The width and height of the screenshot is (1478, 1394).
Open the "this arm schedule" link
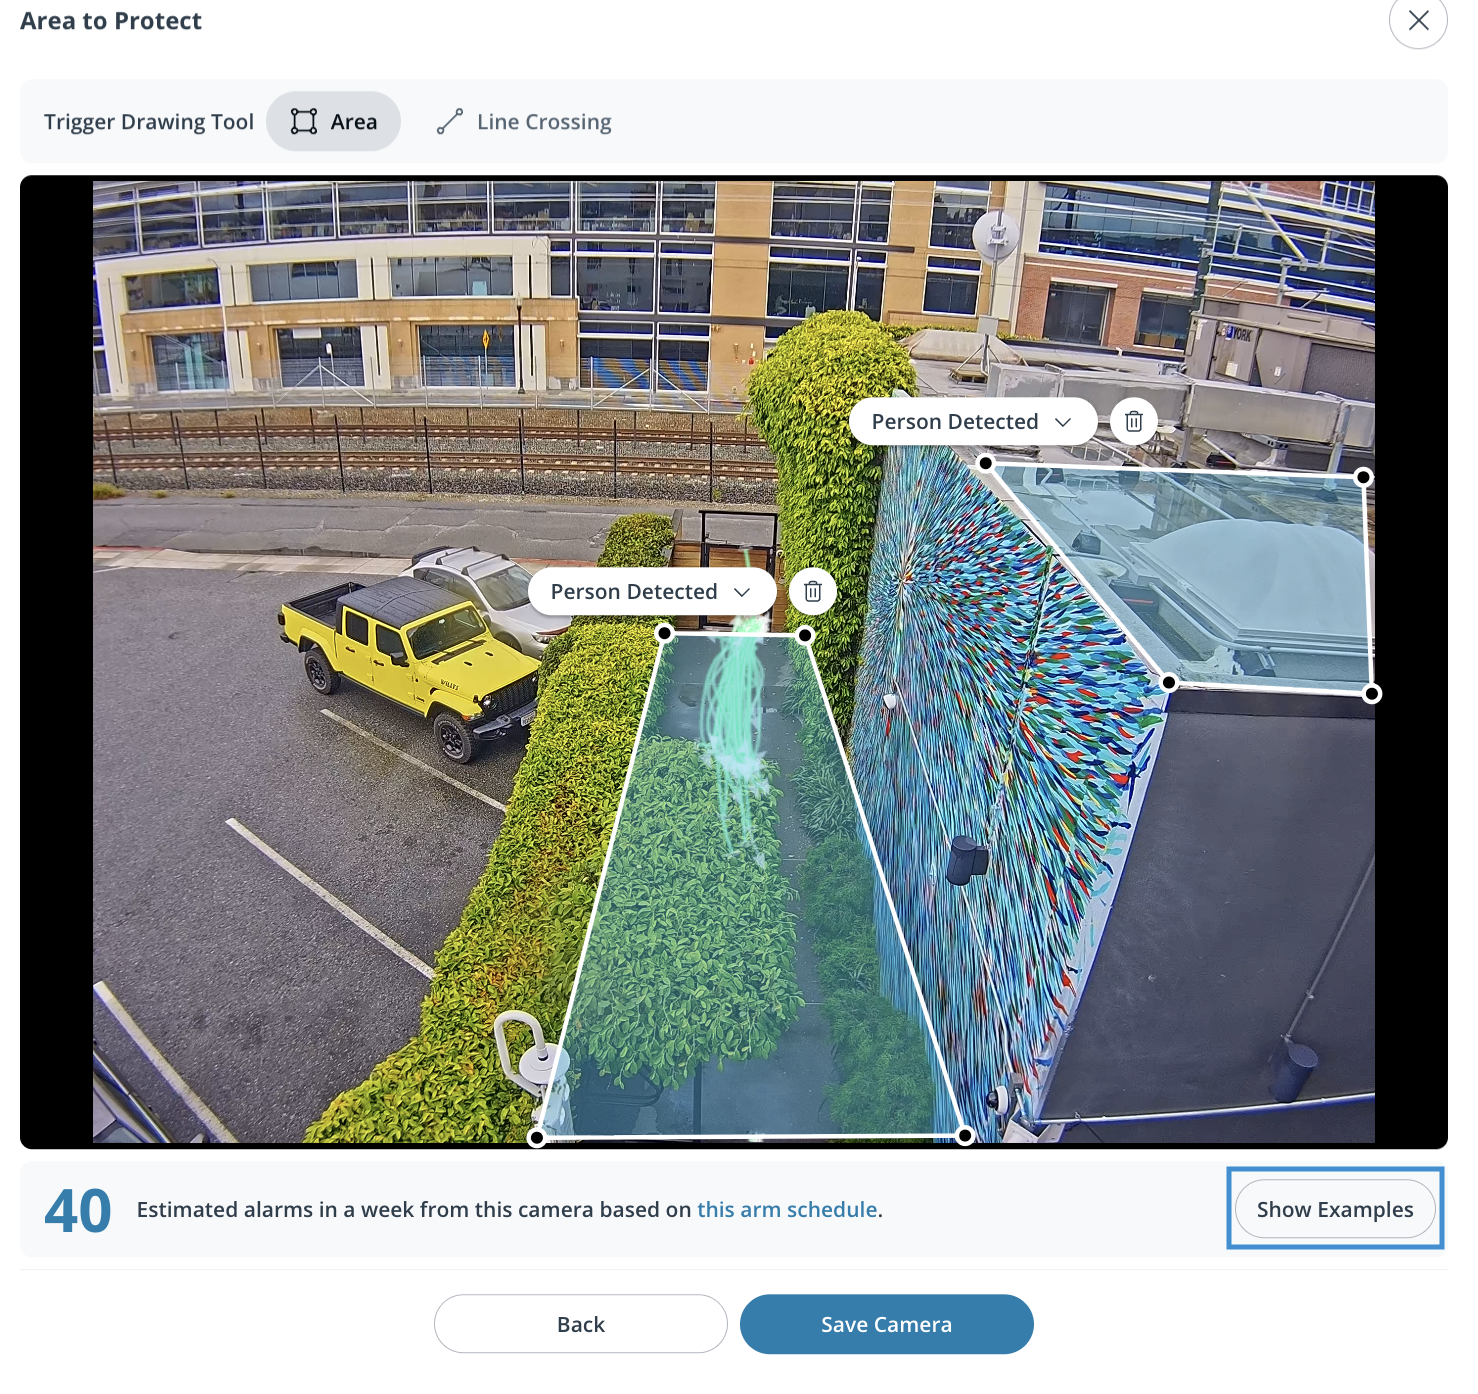pyautogui.click(x=787, y=1210)
